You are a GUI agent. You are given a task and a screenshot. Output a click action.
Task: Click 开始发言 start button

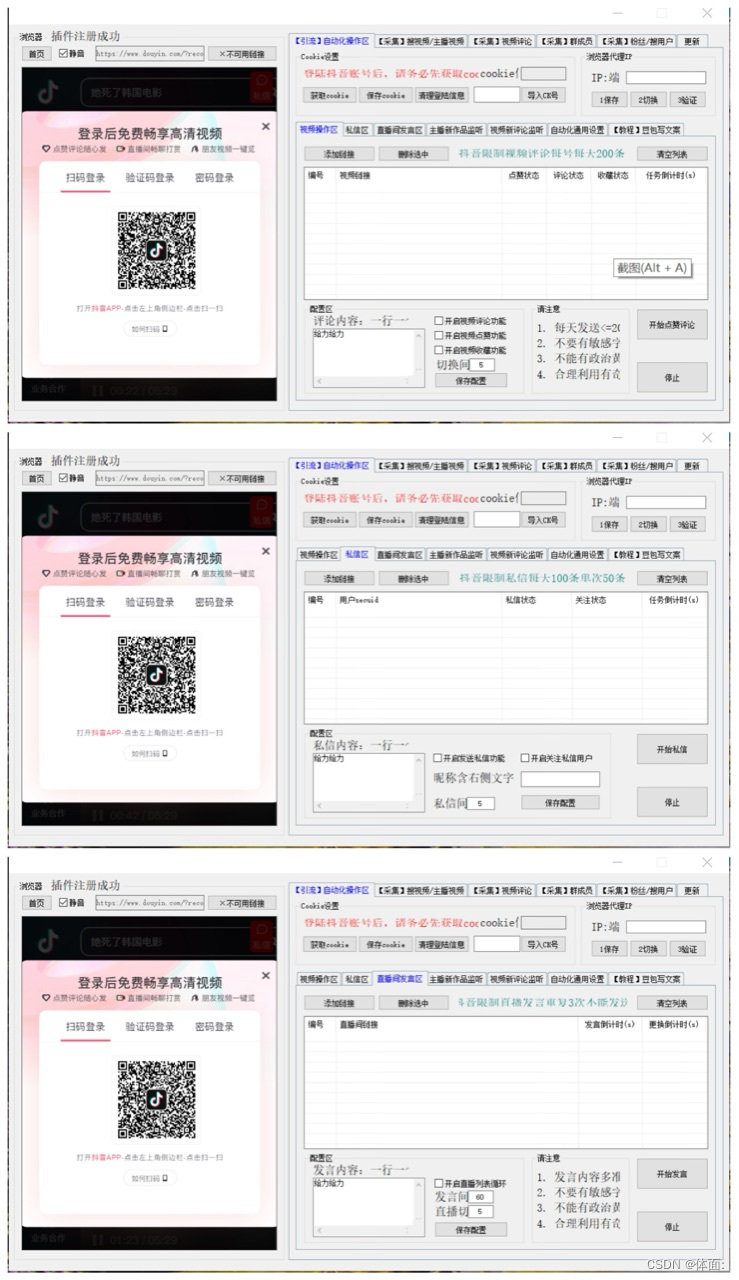672,1173
